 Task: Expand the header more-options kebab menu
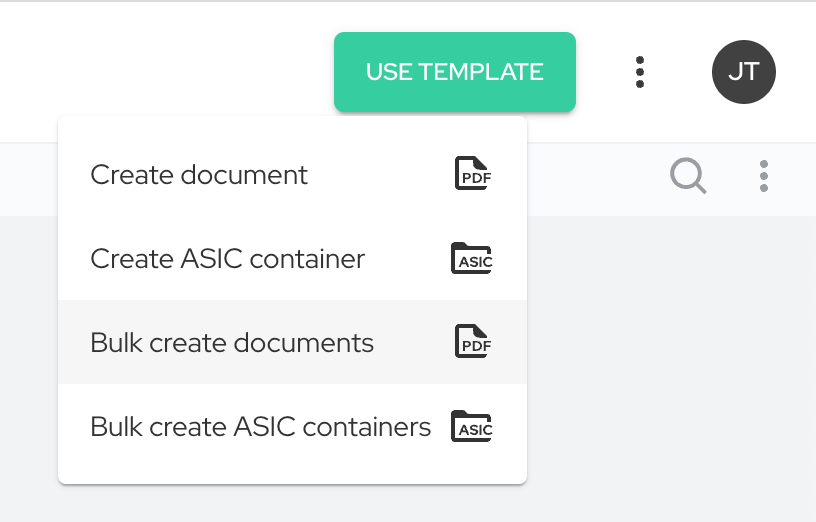[640, 72]
